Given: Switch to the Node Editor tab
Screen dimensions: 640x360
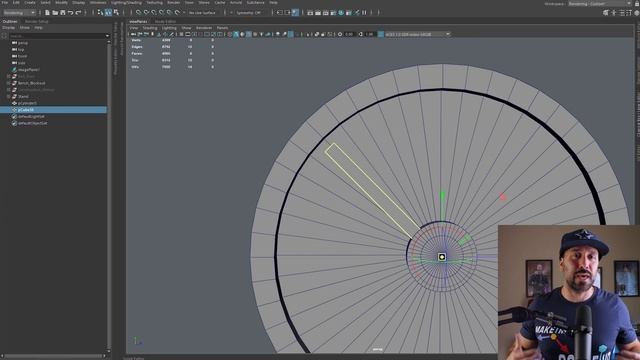Looking at the screenshot, I should pyautogui.click(x=165, y=21).
